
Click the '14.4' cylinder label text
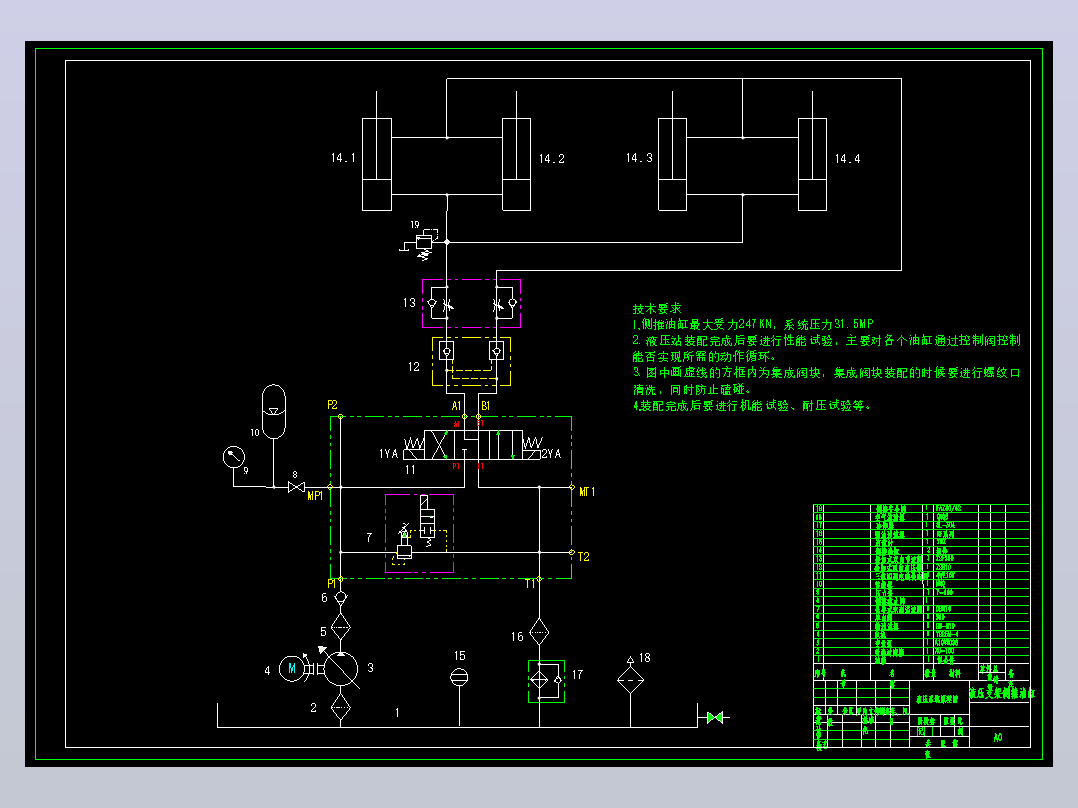coord(848,159)
